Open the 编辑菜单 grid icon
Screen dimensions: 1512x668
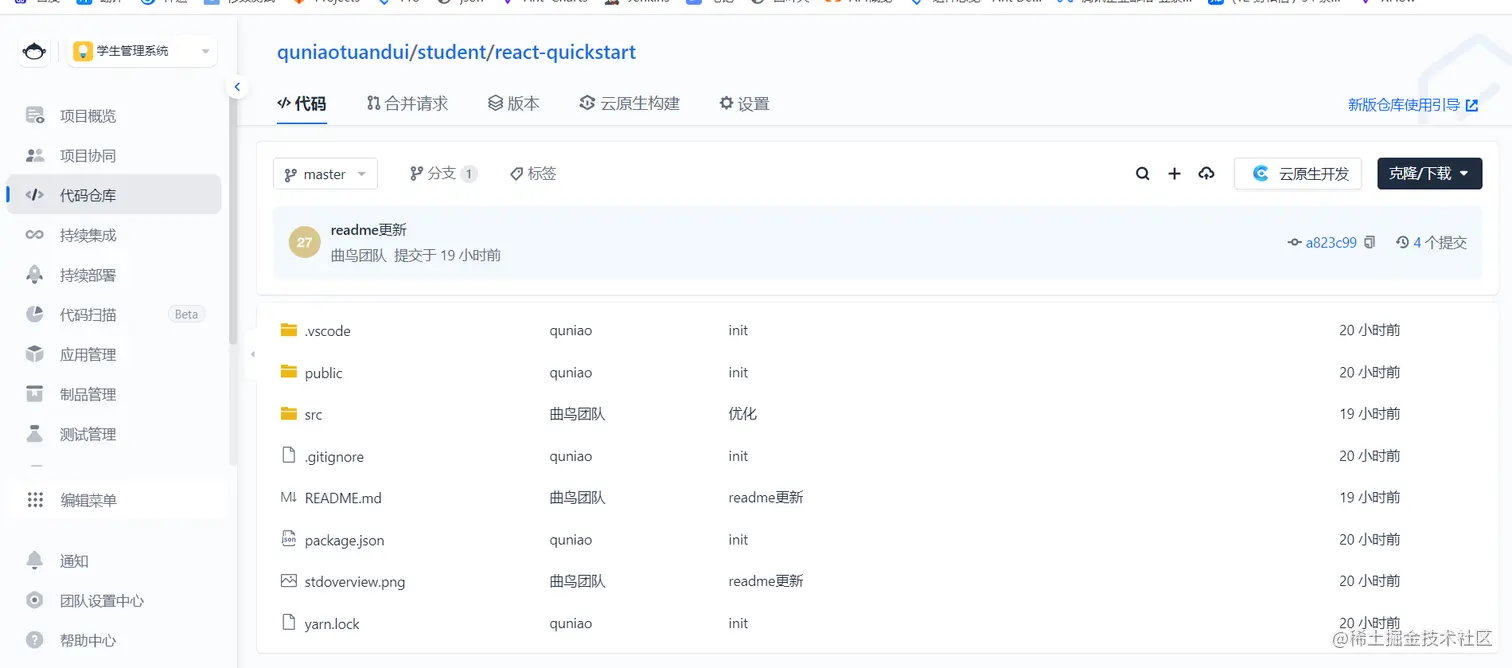click(x=35, y=500)
